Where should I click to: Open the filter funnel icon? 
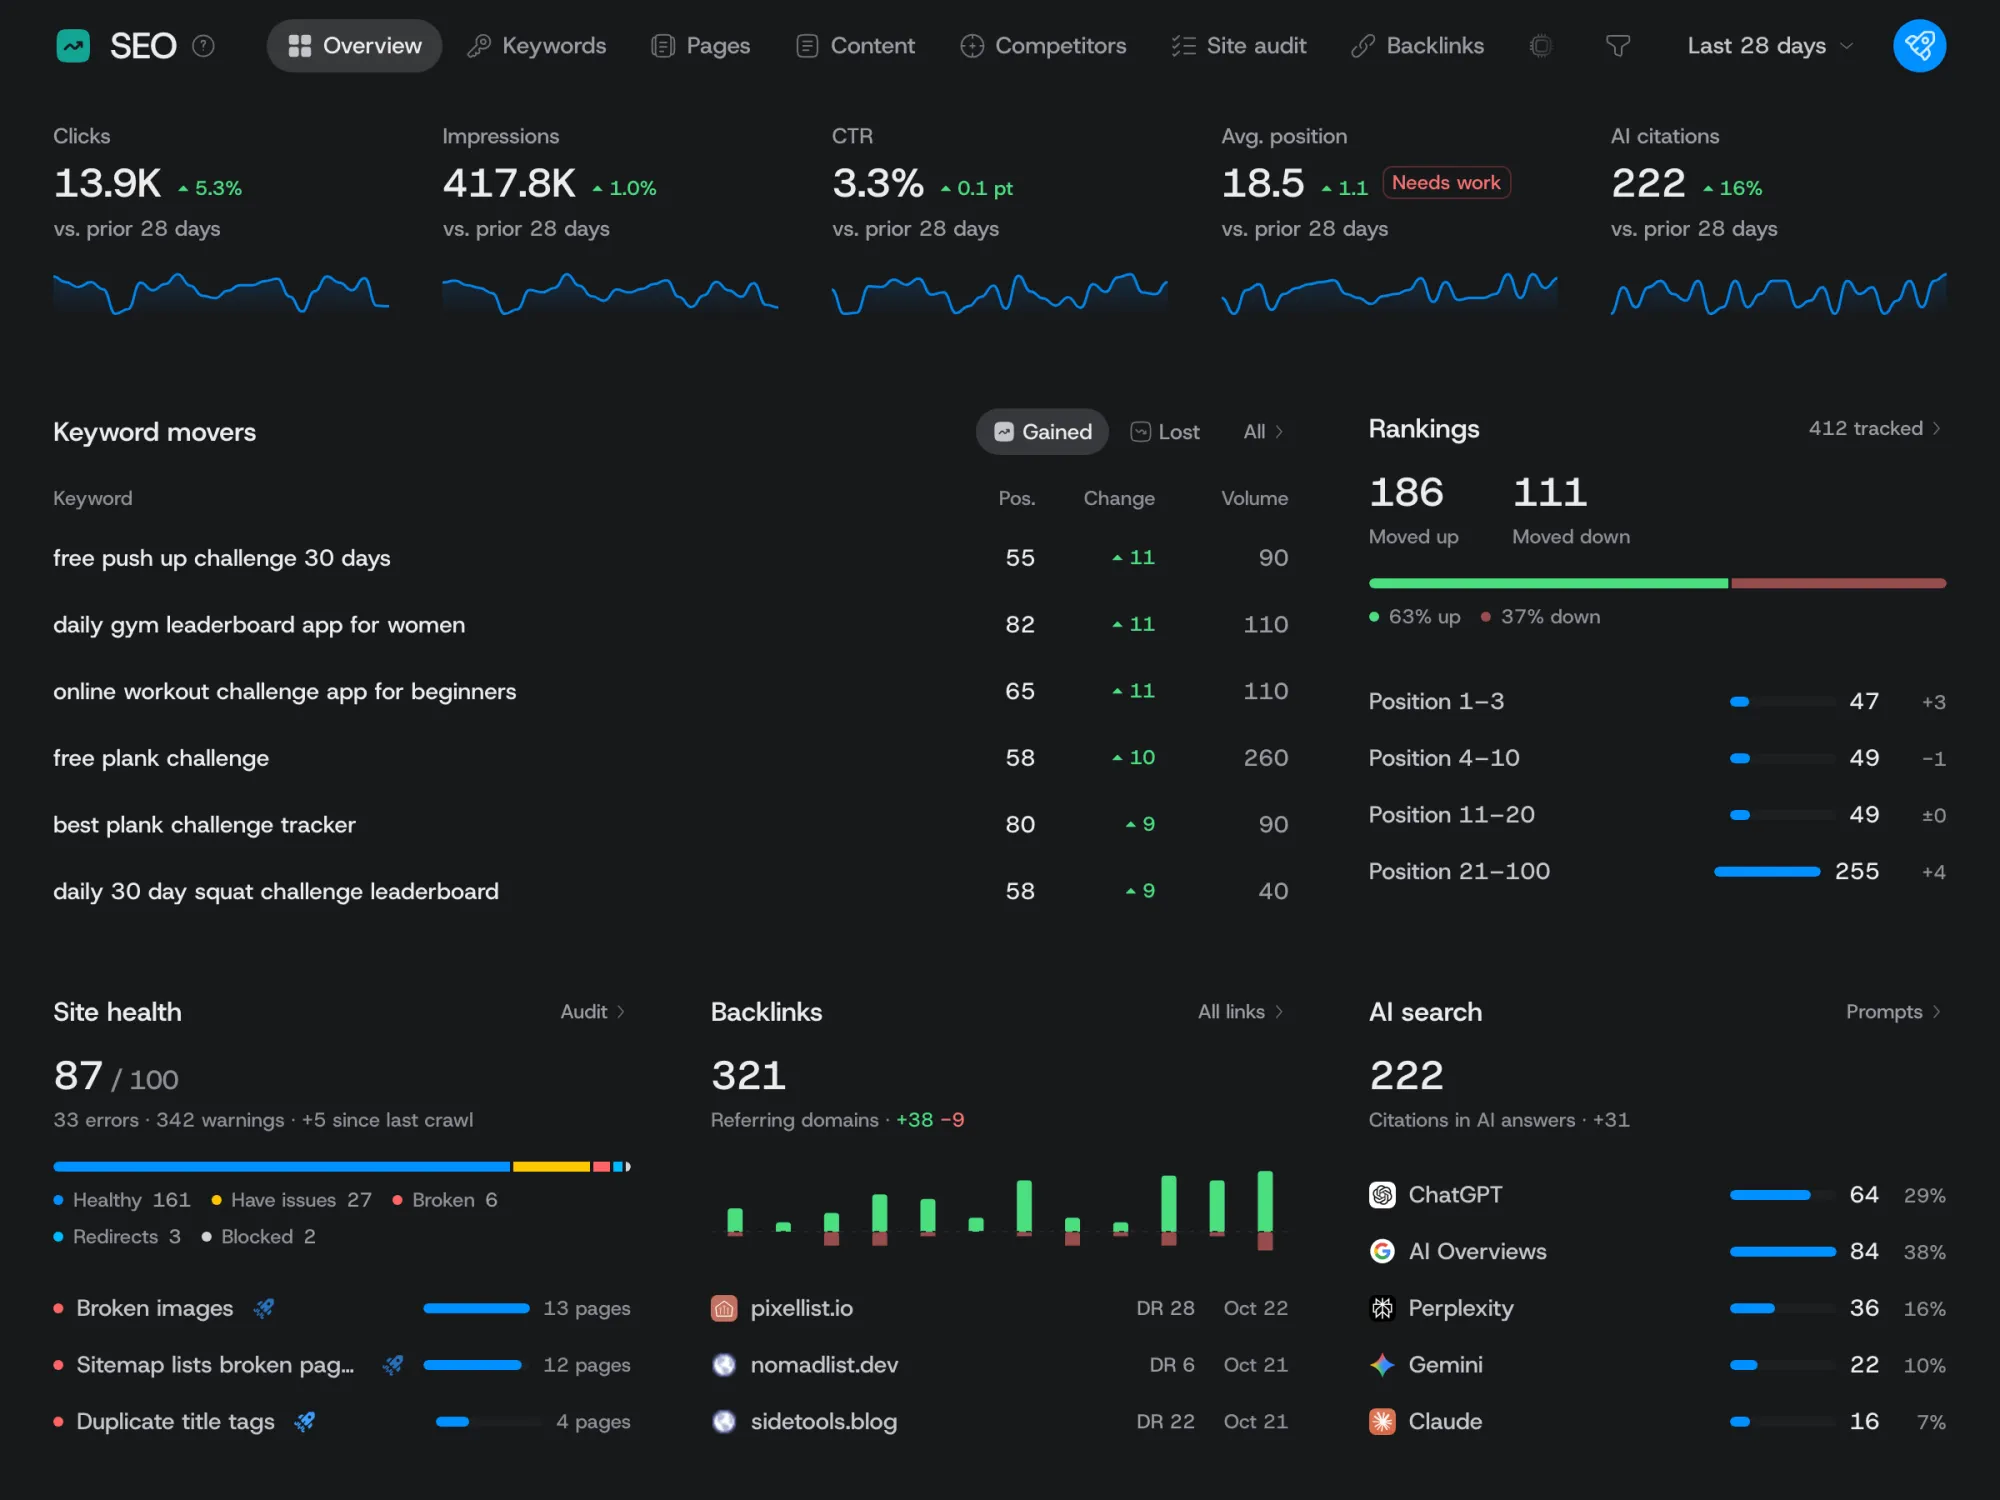(x=1617, y=46)
